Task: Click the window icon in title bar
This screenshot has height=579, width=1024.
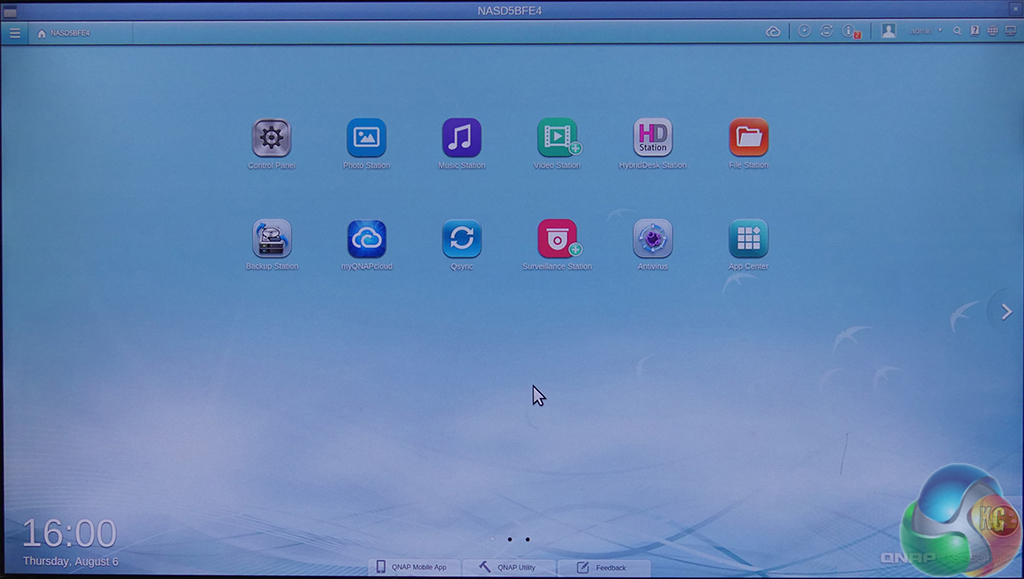Action: pos(10,11)
